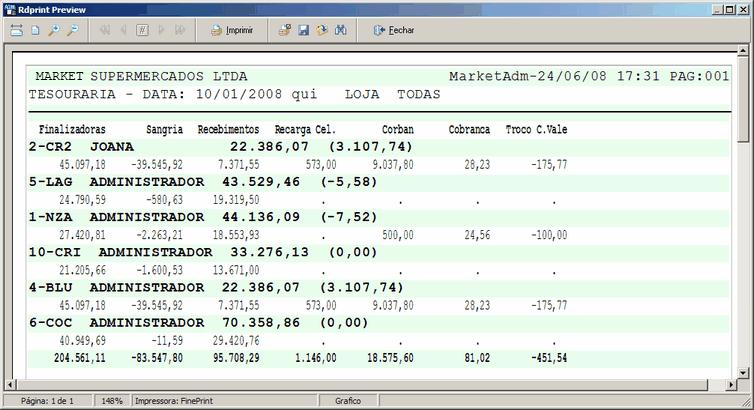Click the -100,00 Troco value
This screenshot has width=754, height=410.
pos(549,235)
